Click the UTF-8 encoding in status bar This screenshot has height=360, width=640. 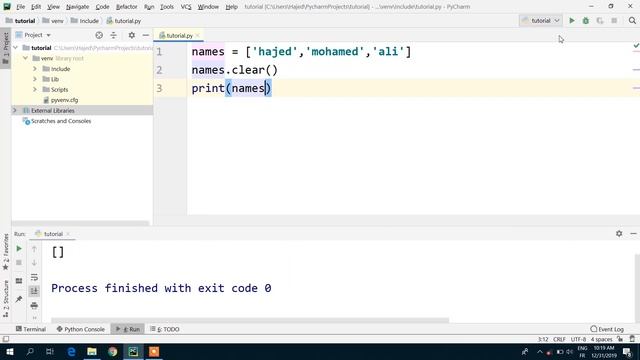578,339
